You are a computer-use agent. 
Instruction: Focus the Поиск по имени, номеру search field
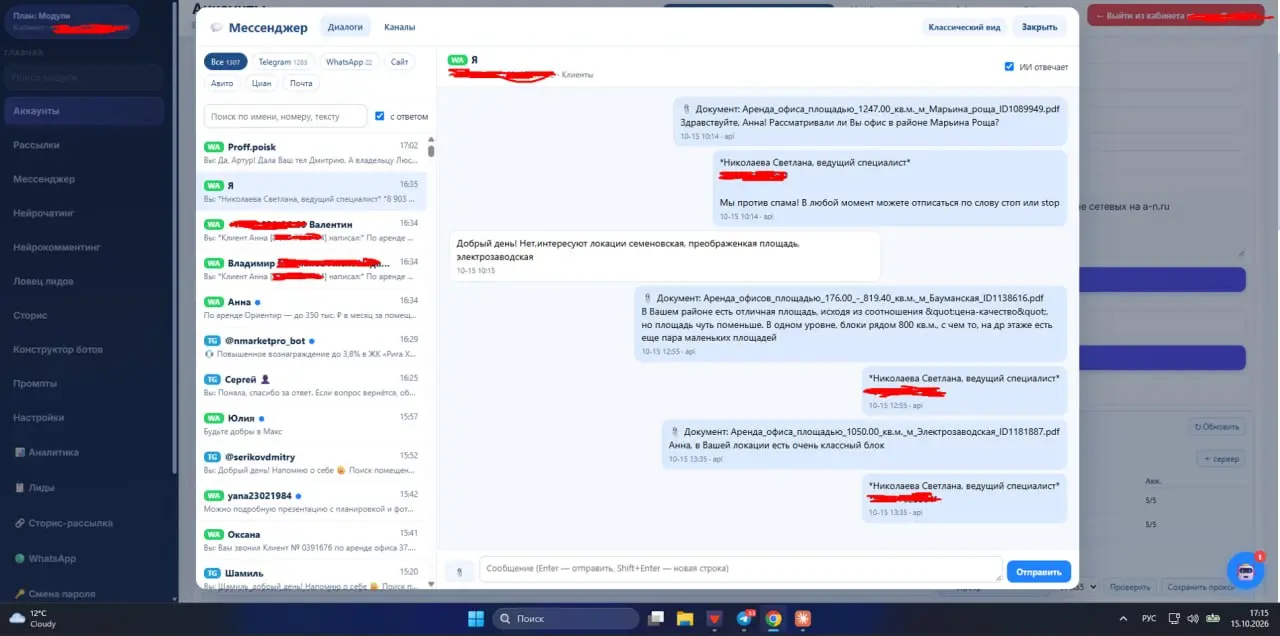point(285,116)
